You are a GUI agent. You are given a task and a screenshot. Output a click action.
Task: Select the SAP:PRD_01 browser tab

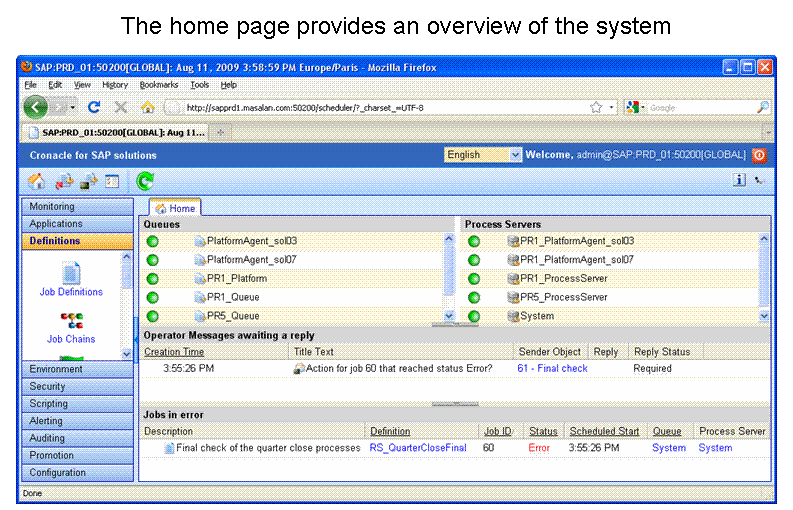[x=115, y=133]
